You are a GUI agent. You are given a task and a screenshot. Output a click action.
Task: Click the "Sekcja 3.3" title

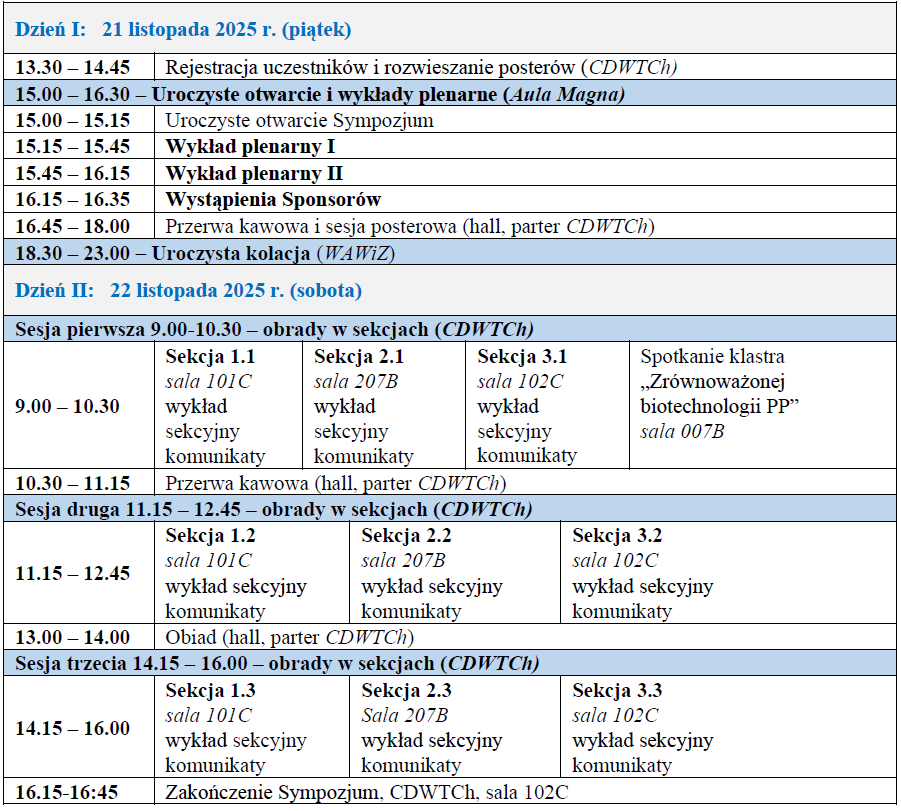point(617,690)
